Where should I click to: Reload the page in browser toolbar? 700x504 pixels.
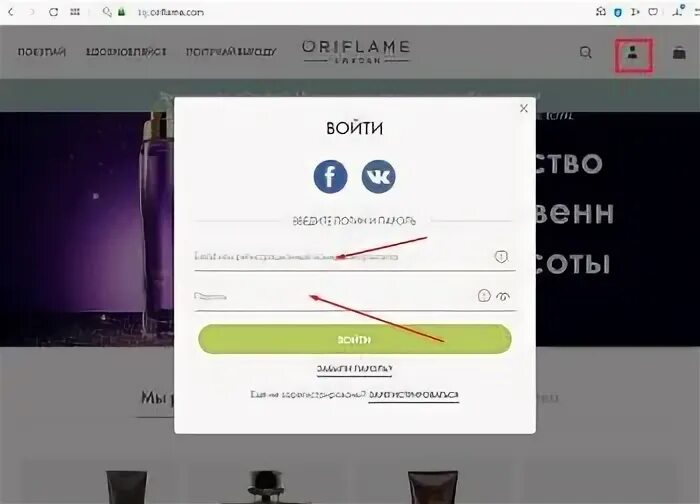[53, 12]
